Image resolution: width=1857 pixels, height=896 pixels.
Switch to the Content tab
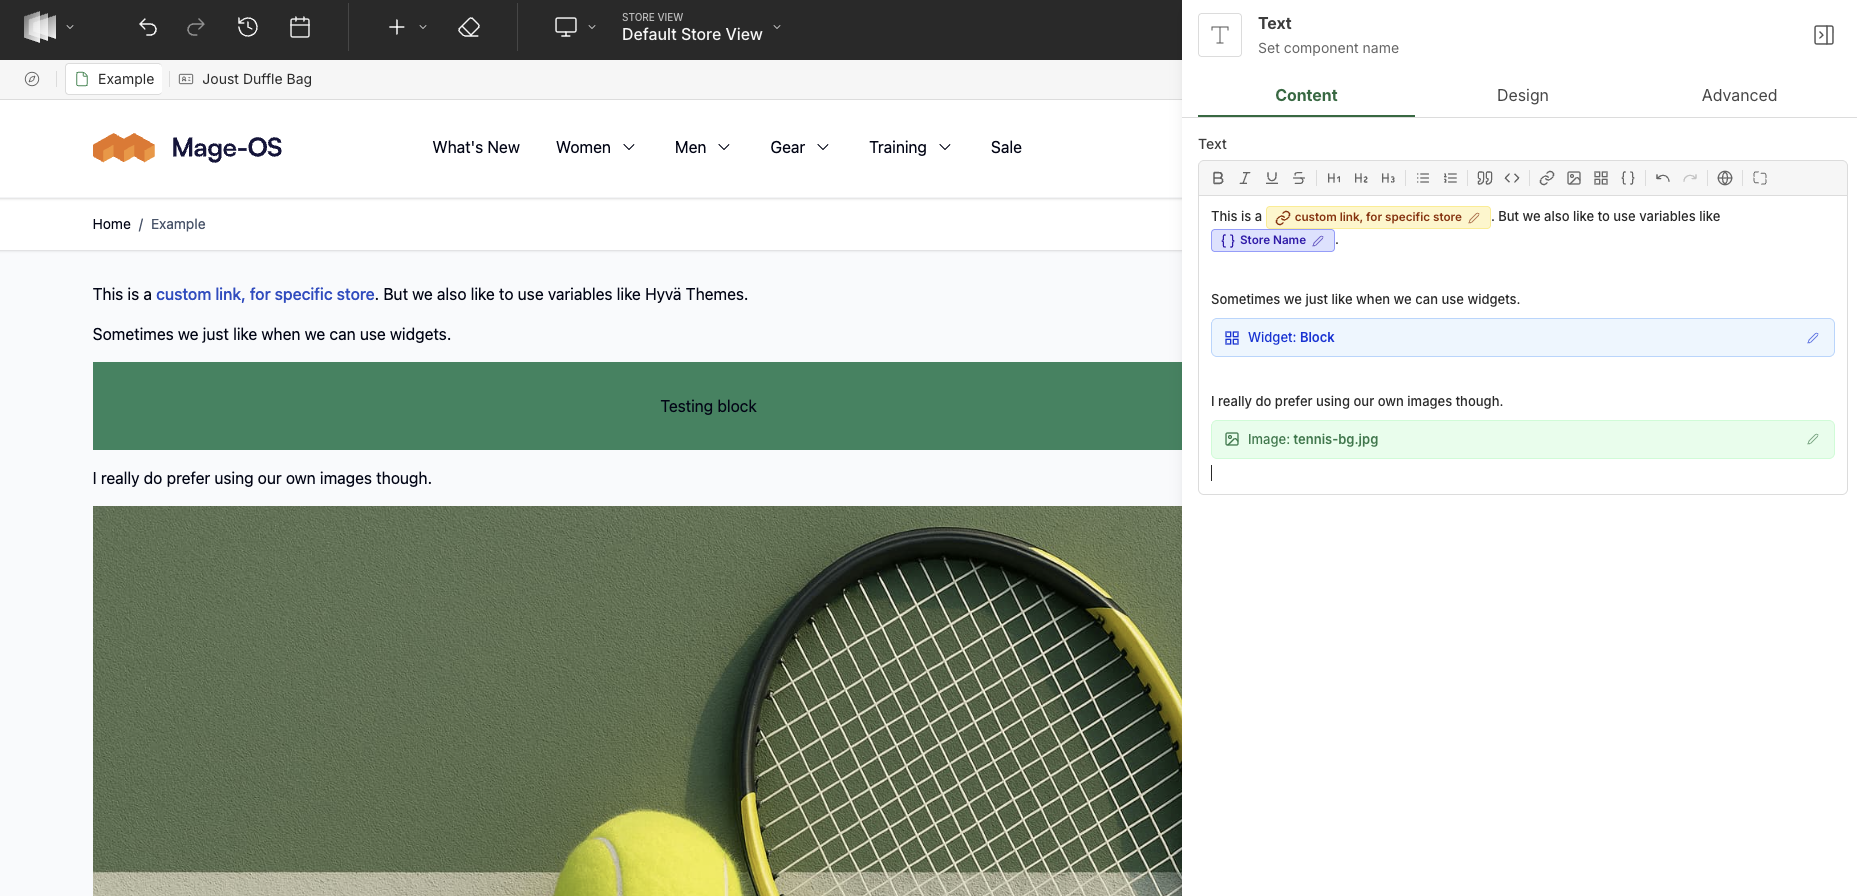(x=1306, y=95)
